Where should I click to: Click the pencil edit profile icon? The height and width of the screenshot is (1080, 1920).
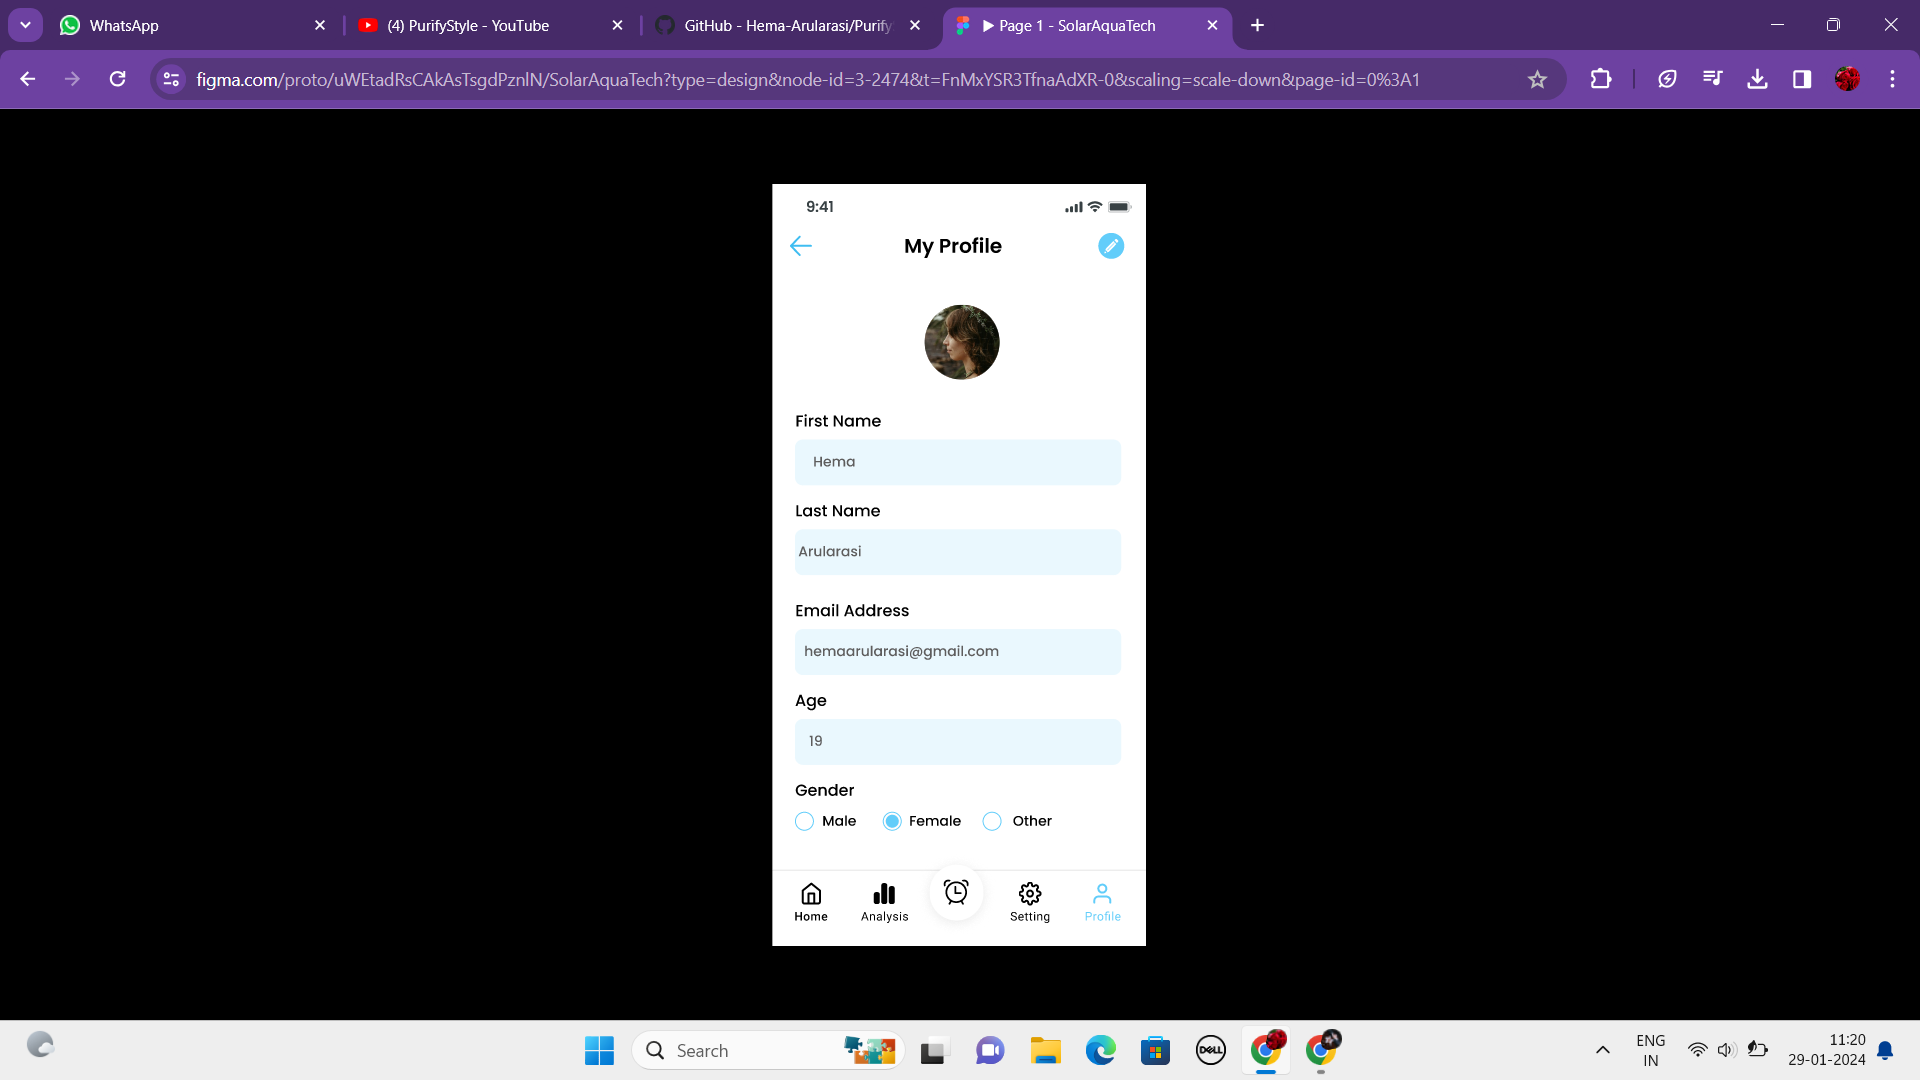(x=1110, y=246)
